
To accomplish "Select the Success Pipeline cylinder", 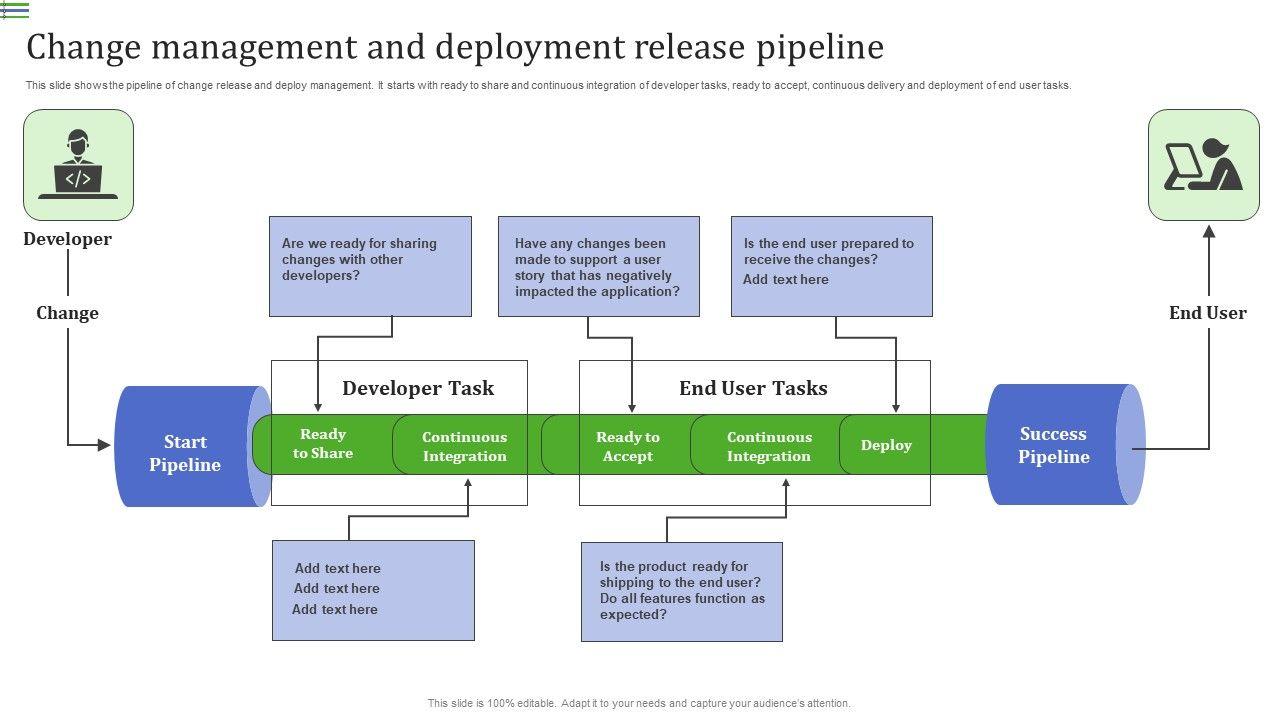I will 1054,445.
